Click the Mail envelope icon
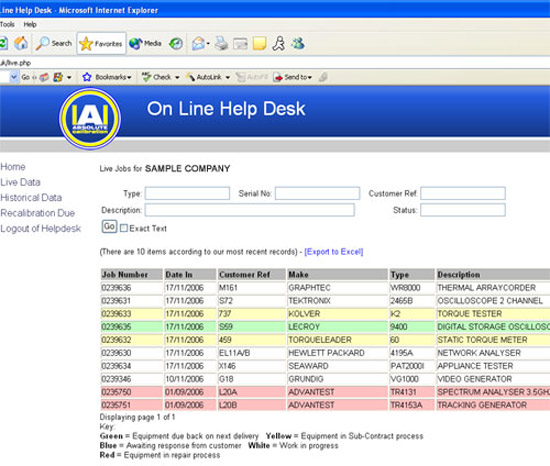Image resolution: width=550 pixels, height=466 pixels. pos(198,43)
